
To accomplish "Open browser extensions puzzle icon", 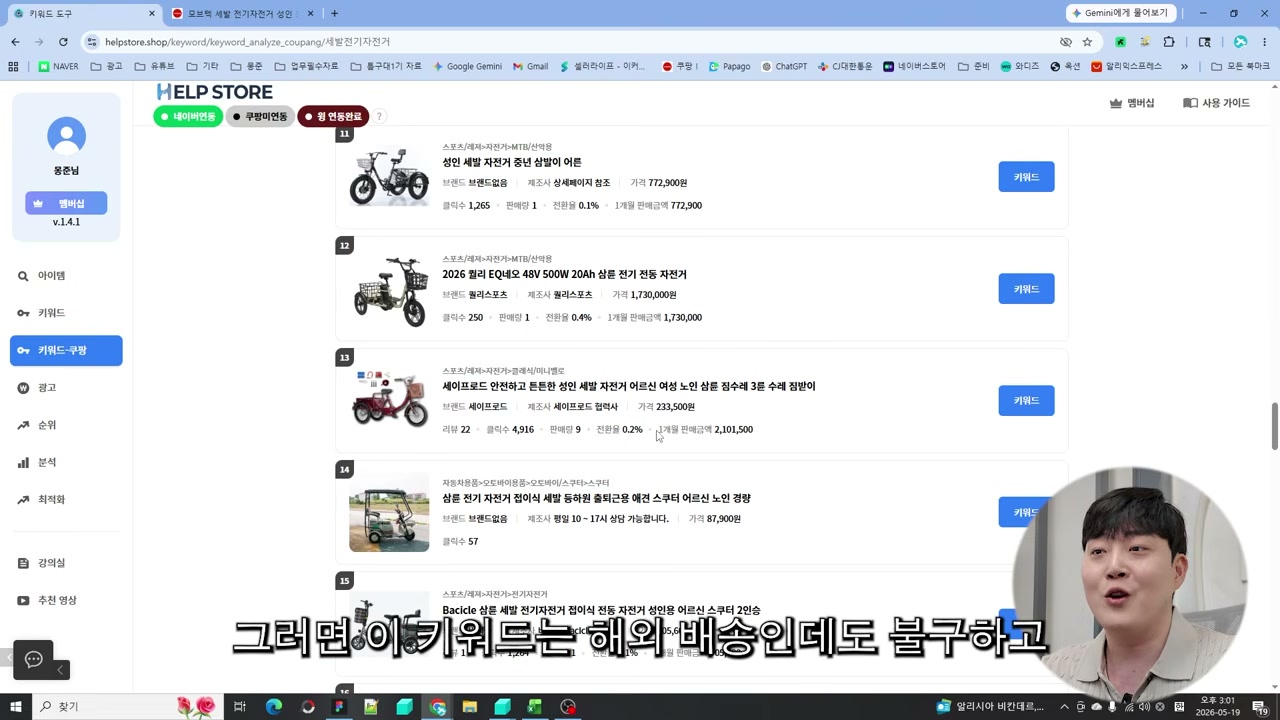I will pos(1169,42).
